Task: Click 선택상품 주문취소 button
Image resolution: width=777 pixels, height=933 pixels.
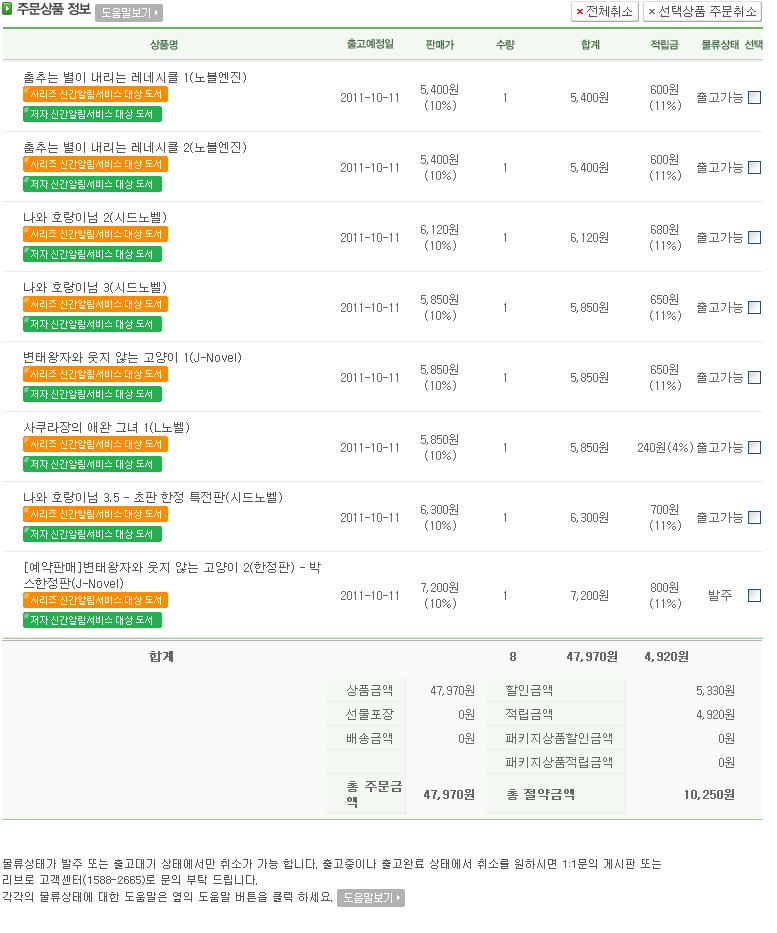Action: pos(702,12)
